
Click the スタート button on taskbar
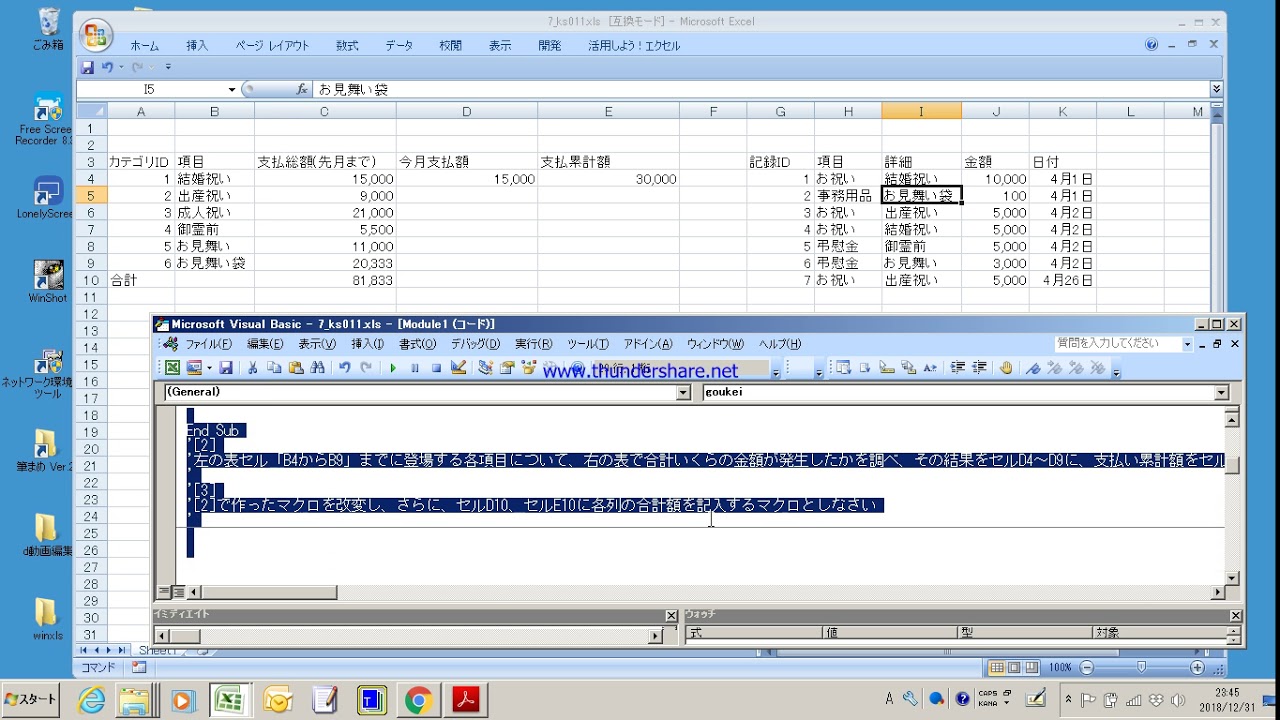click(x=31, y=700)
